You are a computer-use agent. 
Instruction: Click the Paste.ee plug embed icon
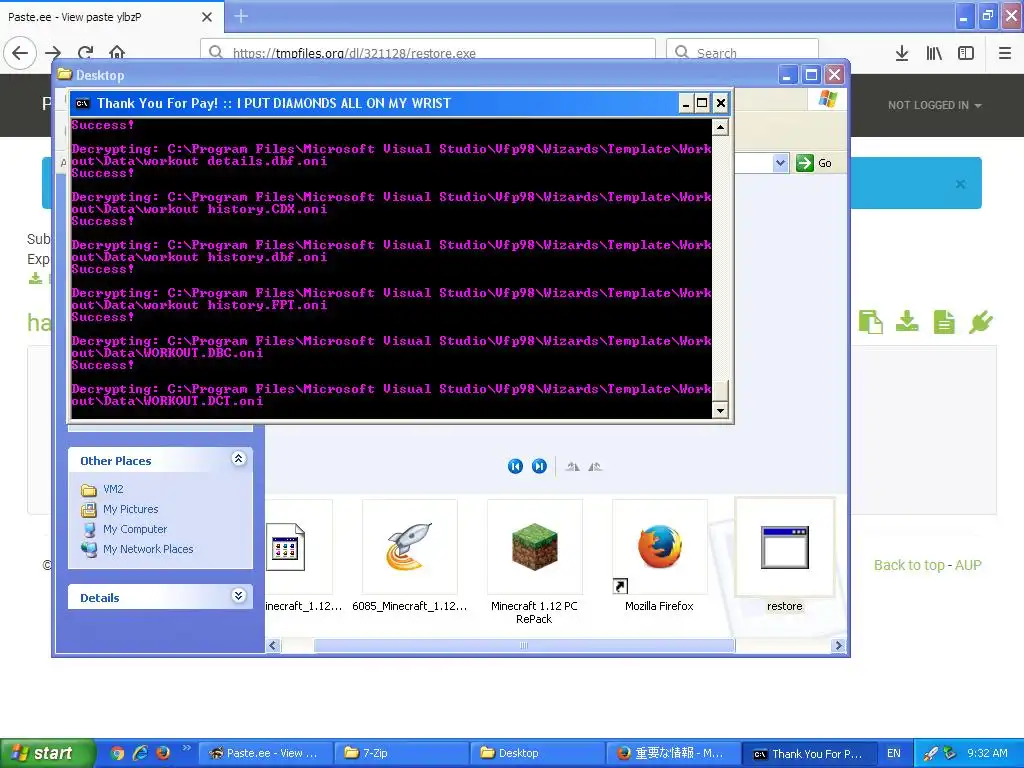point(981,321)
